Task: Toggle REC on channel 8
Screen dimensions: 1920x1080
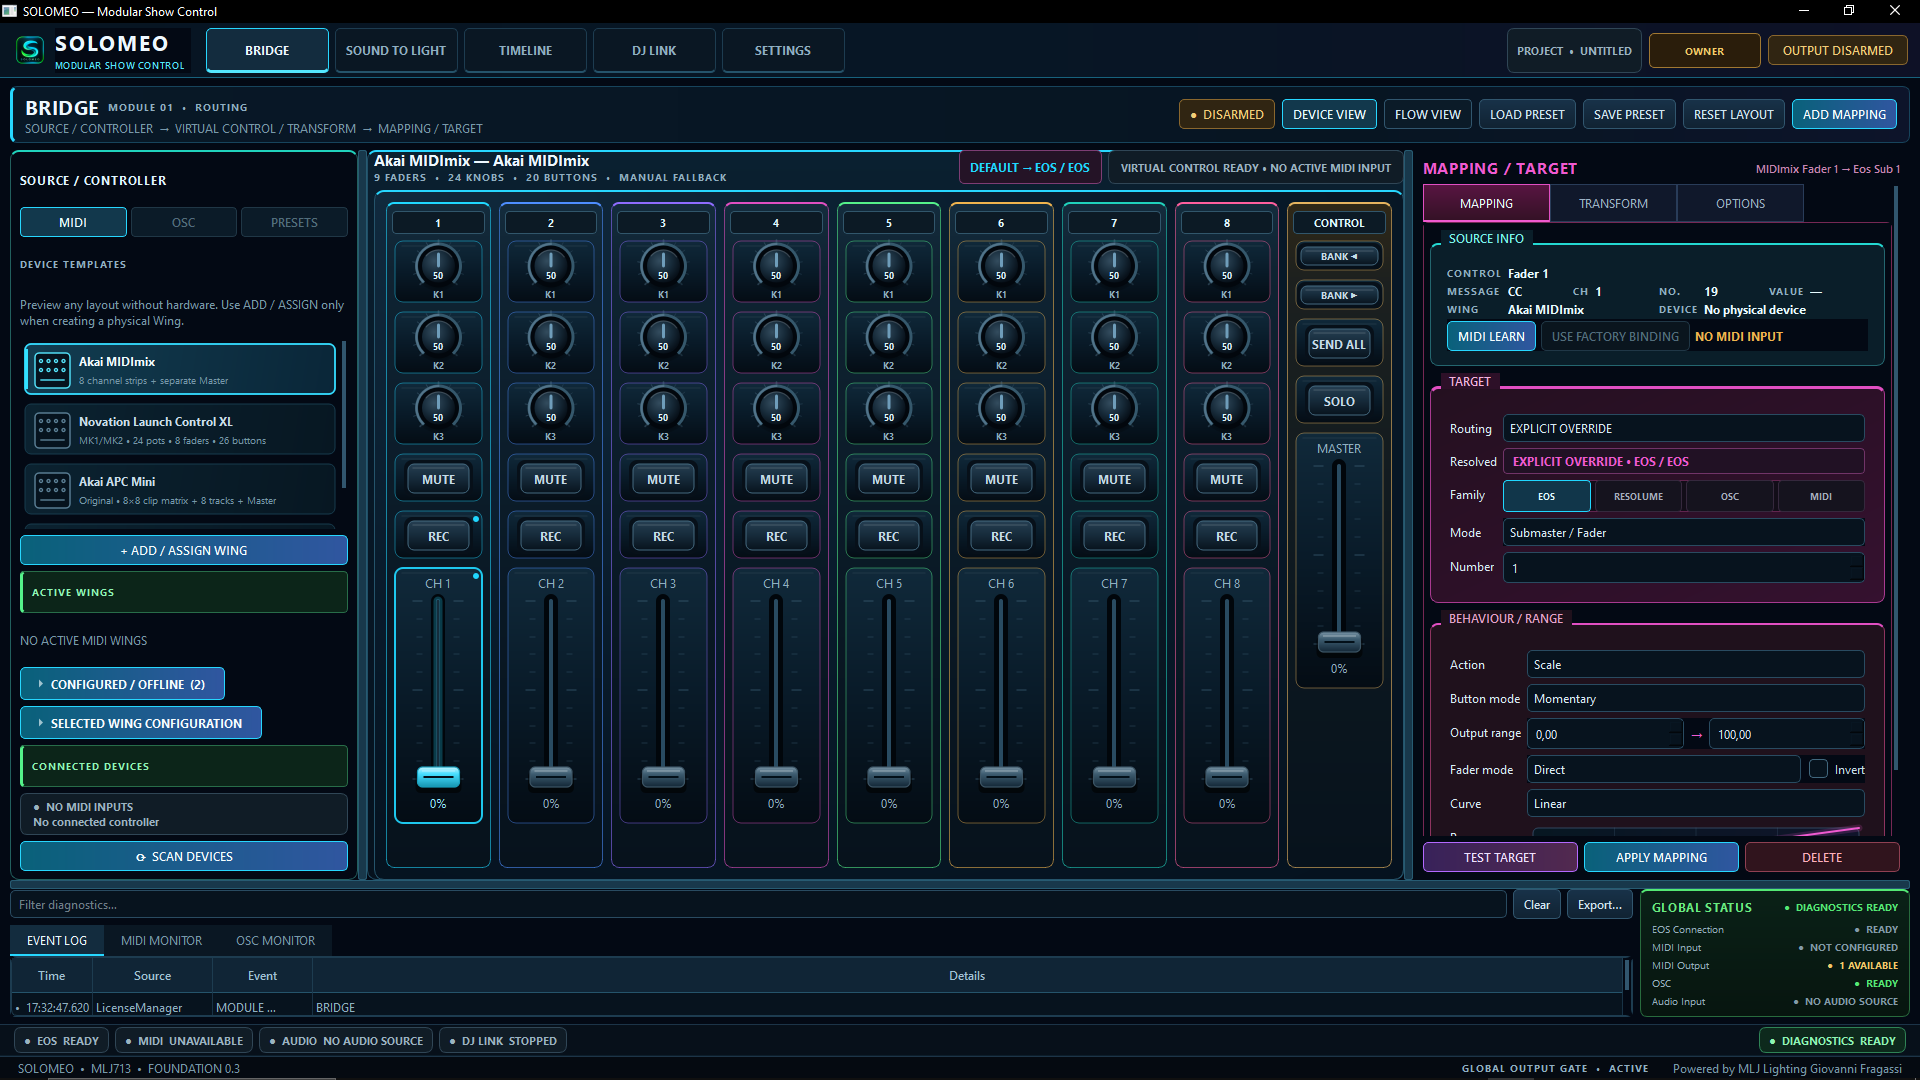Action: 1227,537
